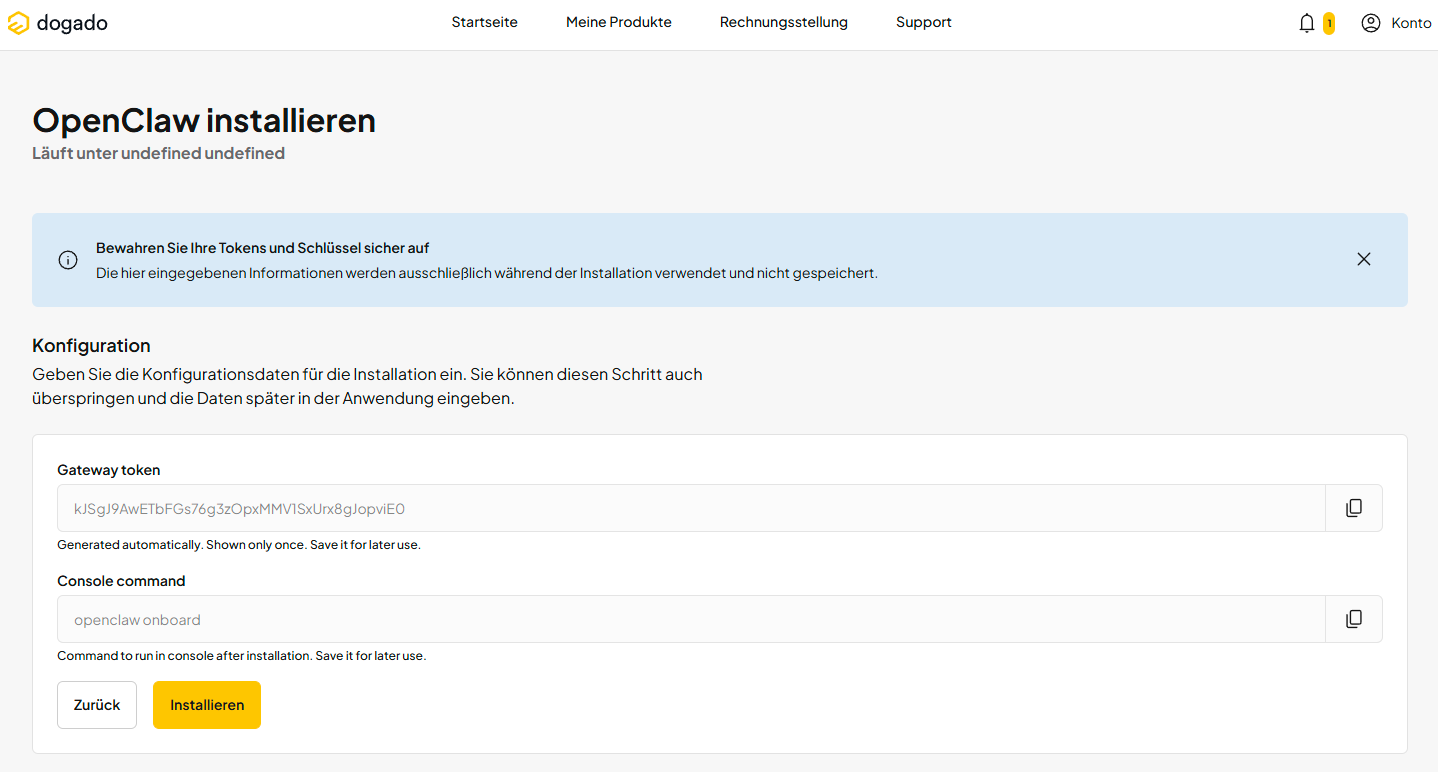This screenshot has height=772, width=1438.
Task: Click the 'Console command' label
Action: tap(121, 581)
